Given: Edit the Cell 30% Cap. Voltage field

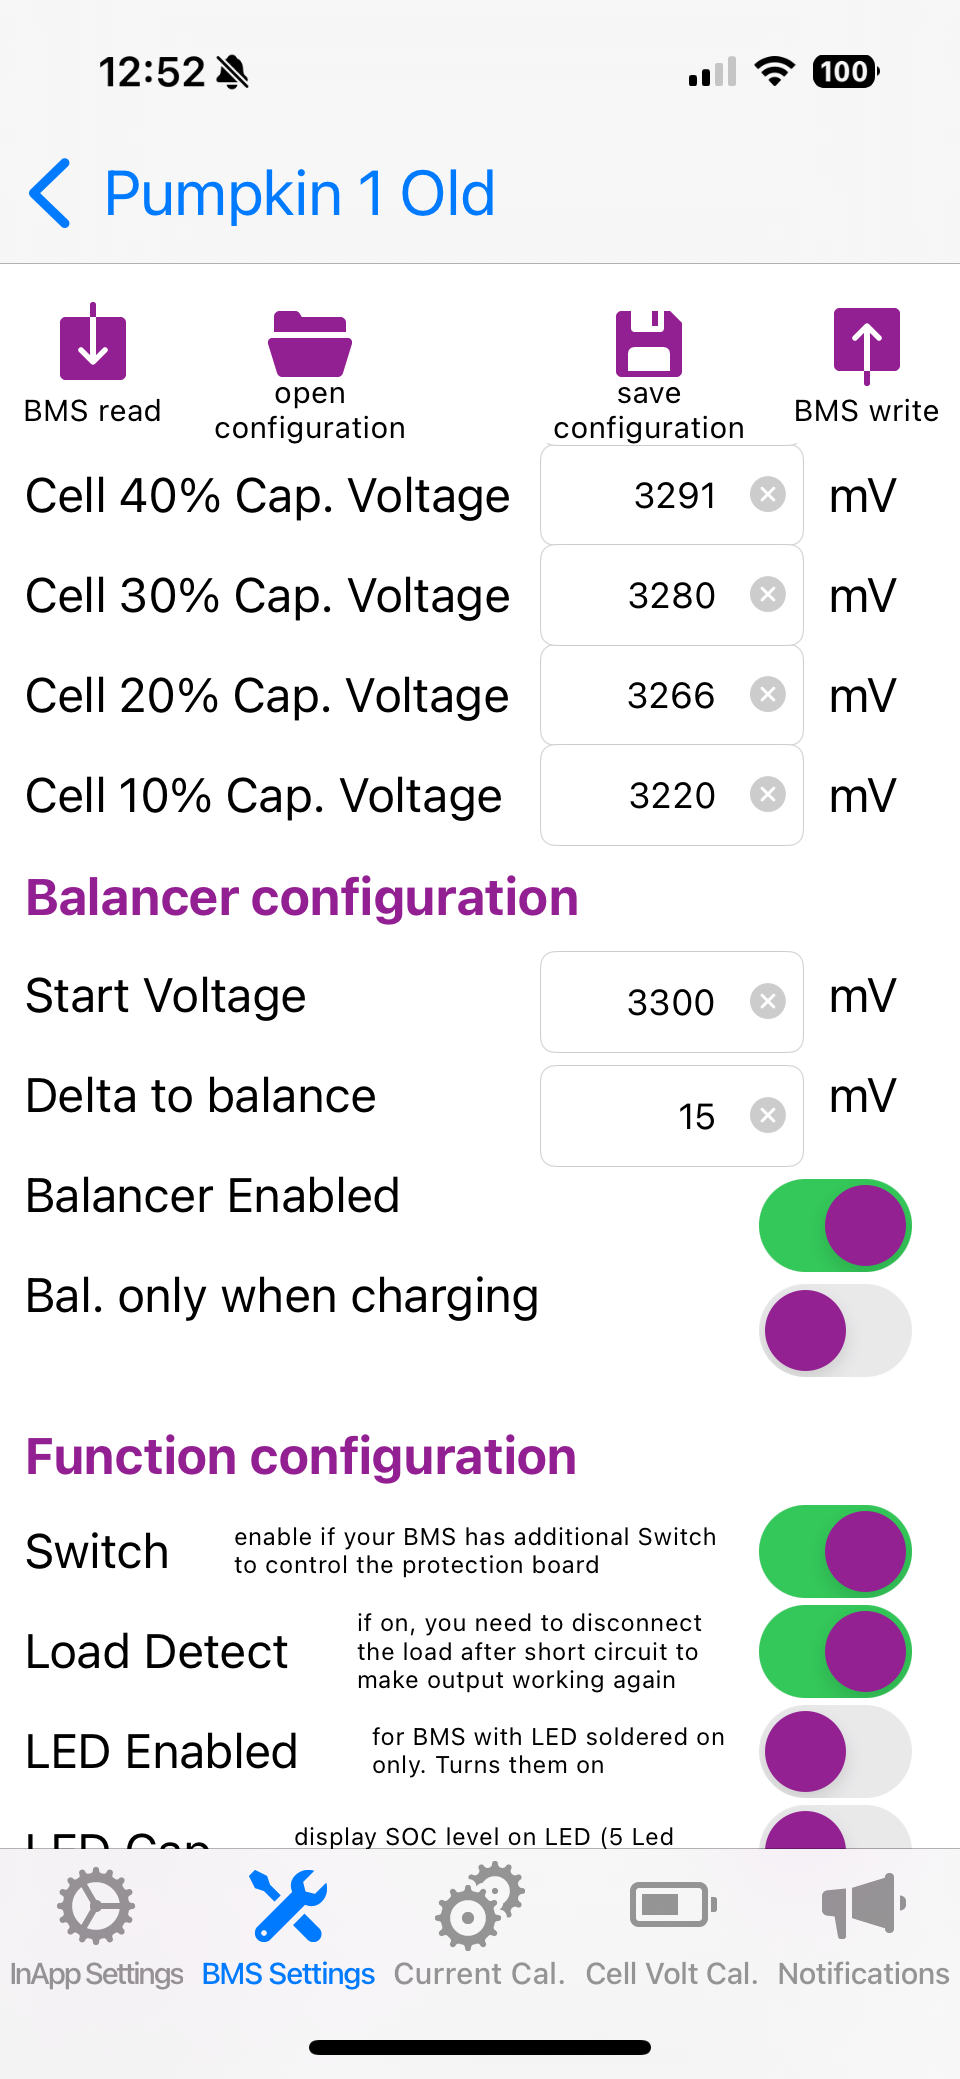Looking at the screenshot, I should pos(650,596).
